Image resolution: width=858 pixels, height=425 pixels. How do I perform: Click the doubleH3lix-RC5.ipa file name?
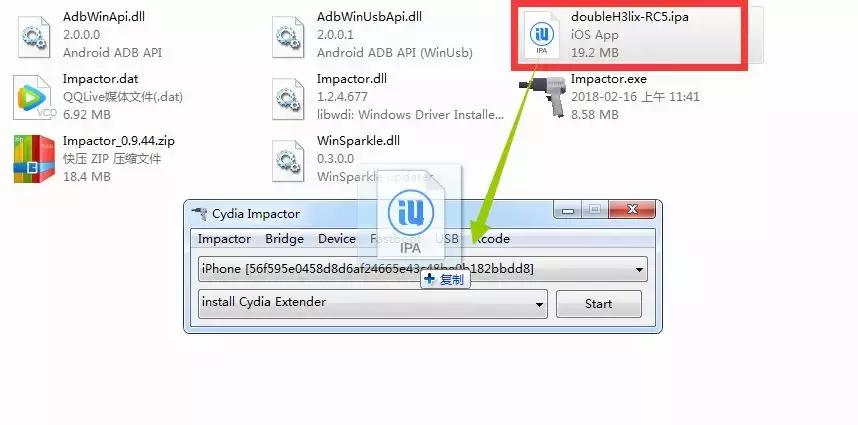pos(630,16)
